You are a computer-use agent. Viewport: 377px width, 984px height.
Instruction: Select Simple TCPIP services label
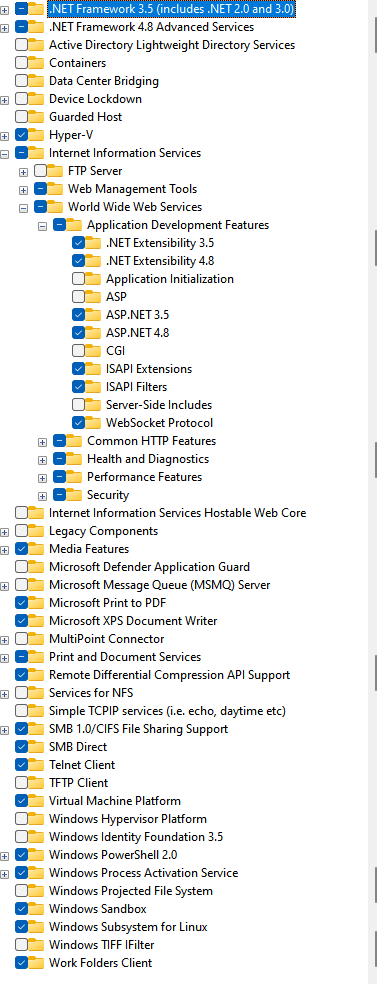(x=167, y=711)
